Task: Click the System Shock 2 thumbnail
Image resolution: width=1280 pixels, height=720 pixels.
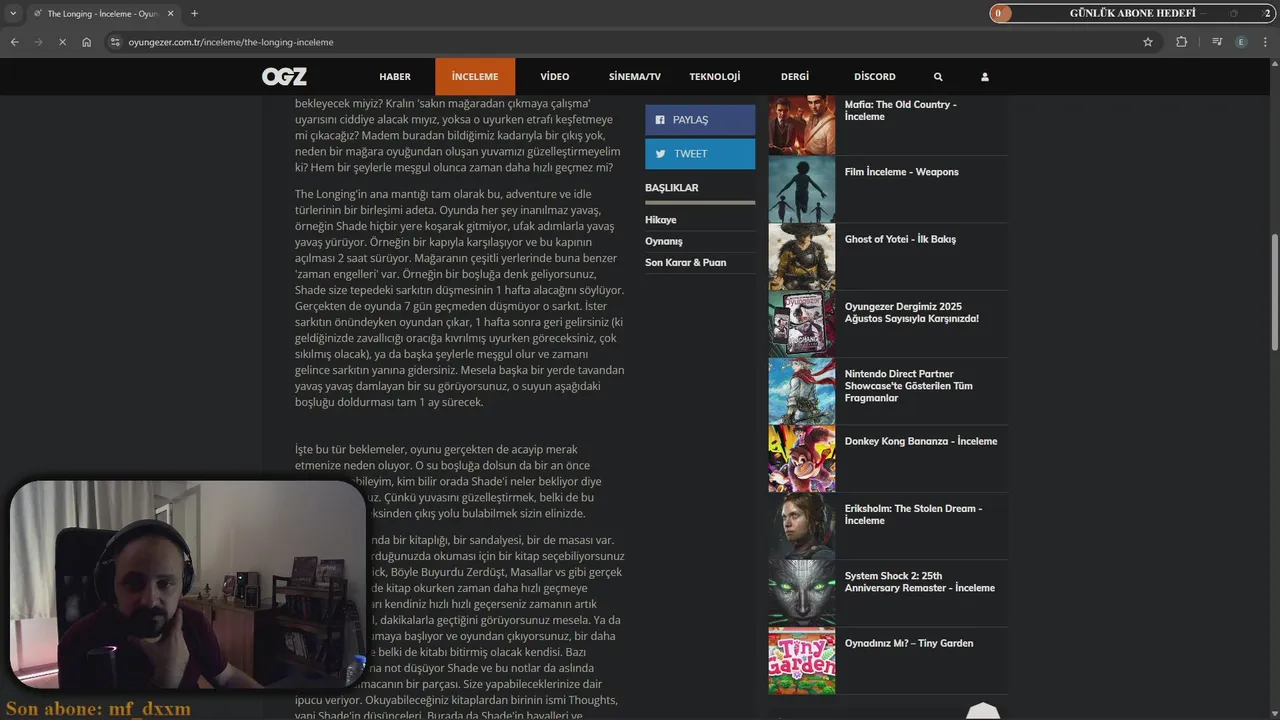Action: [802, 593]
